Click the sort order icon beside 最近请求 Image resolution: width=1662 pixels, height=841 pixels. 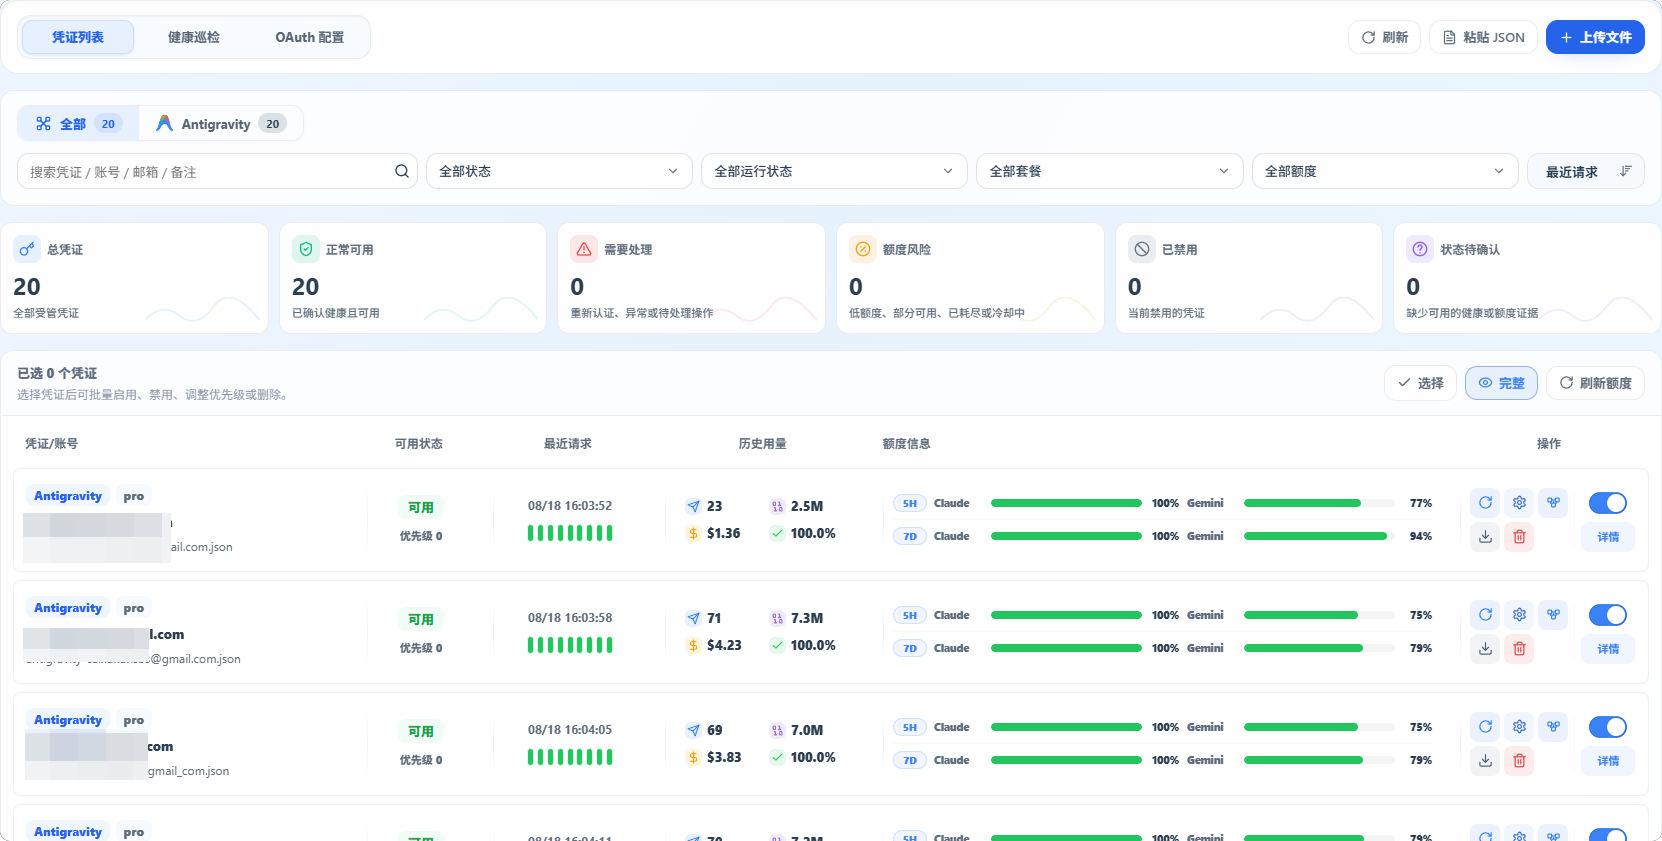[x=1626, y=171]
